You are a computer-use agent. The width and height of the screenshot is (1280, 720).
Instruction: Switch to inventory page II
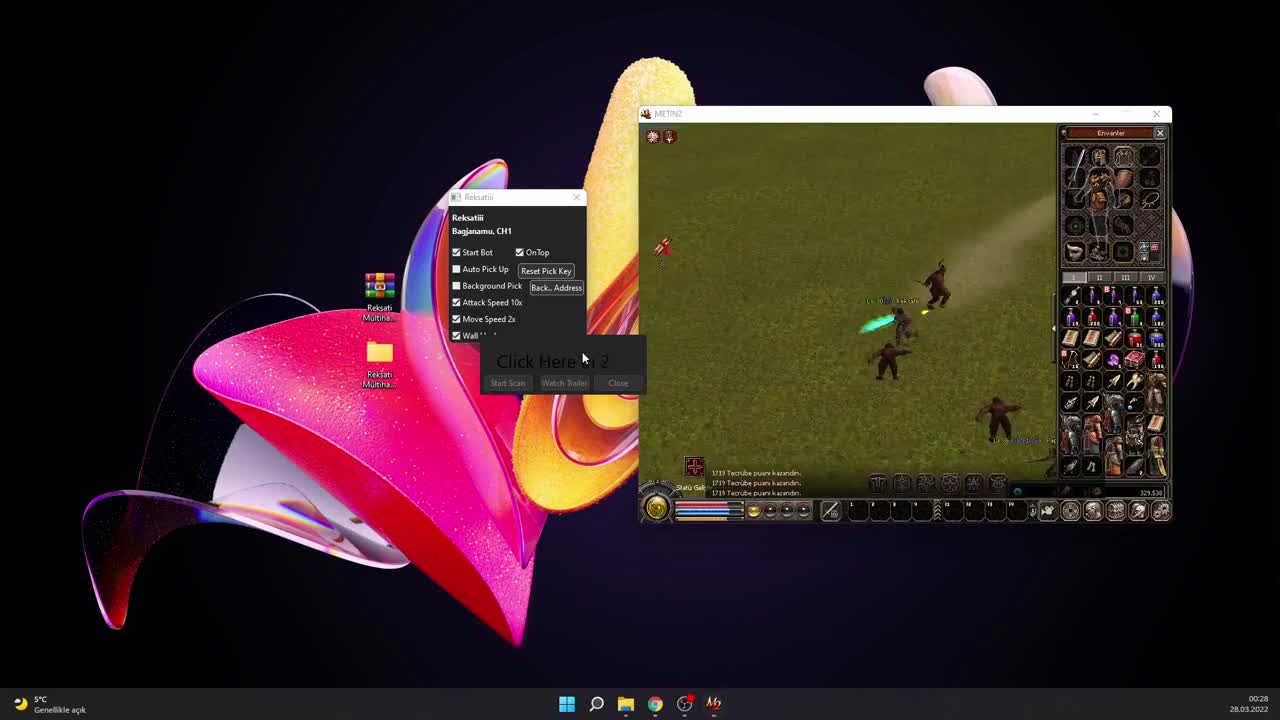pos(1100,277)
